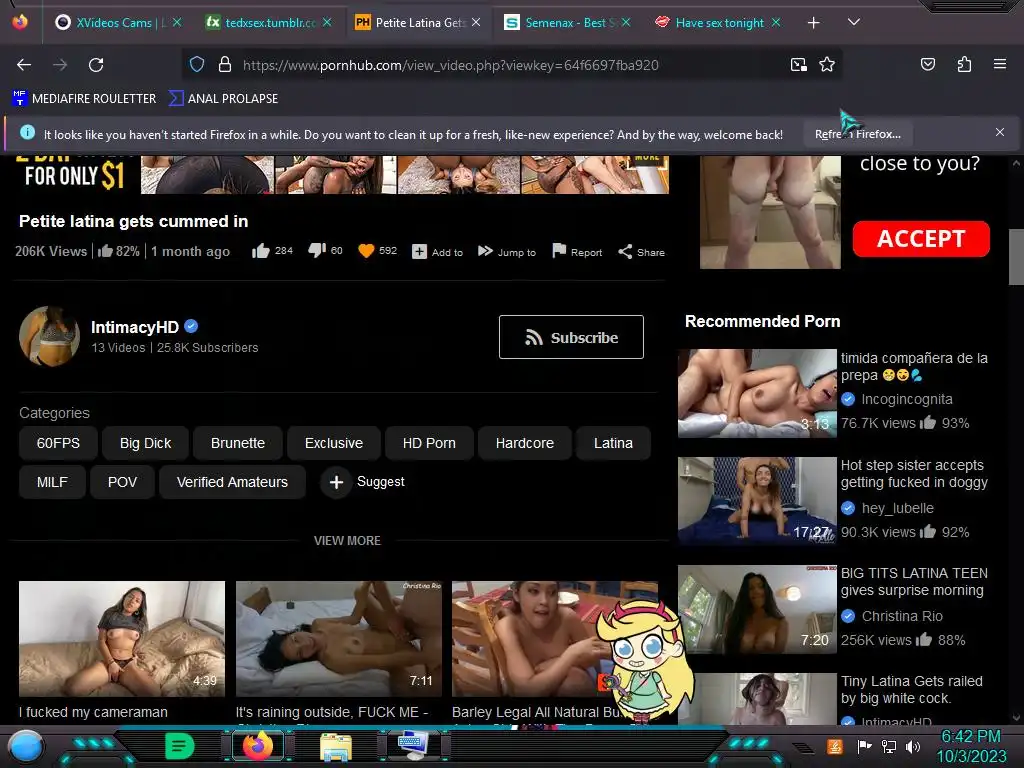The width and height of the screenshot is (1024, 768).
Task: Open the Firefox hamburger application menu
Action: pyautogui.click(x=1000, y=64)
